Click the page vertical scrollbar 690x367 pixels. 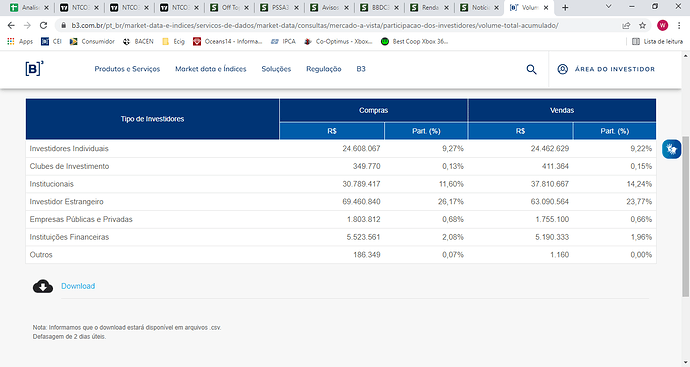(x=686, y=216)
